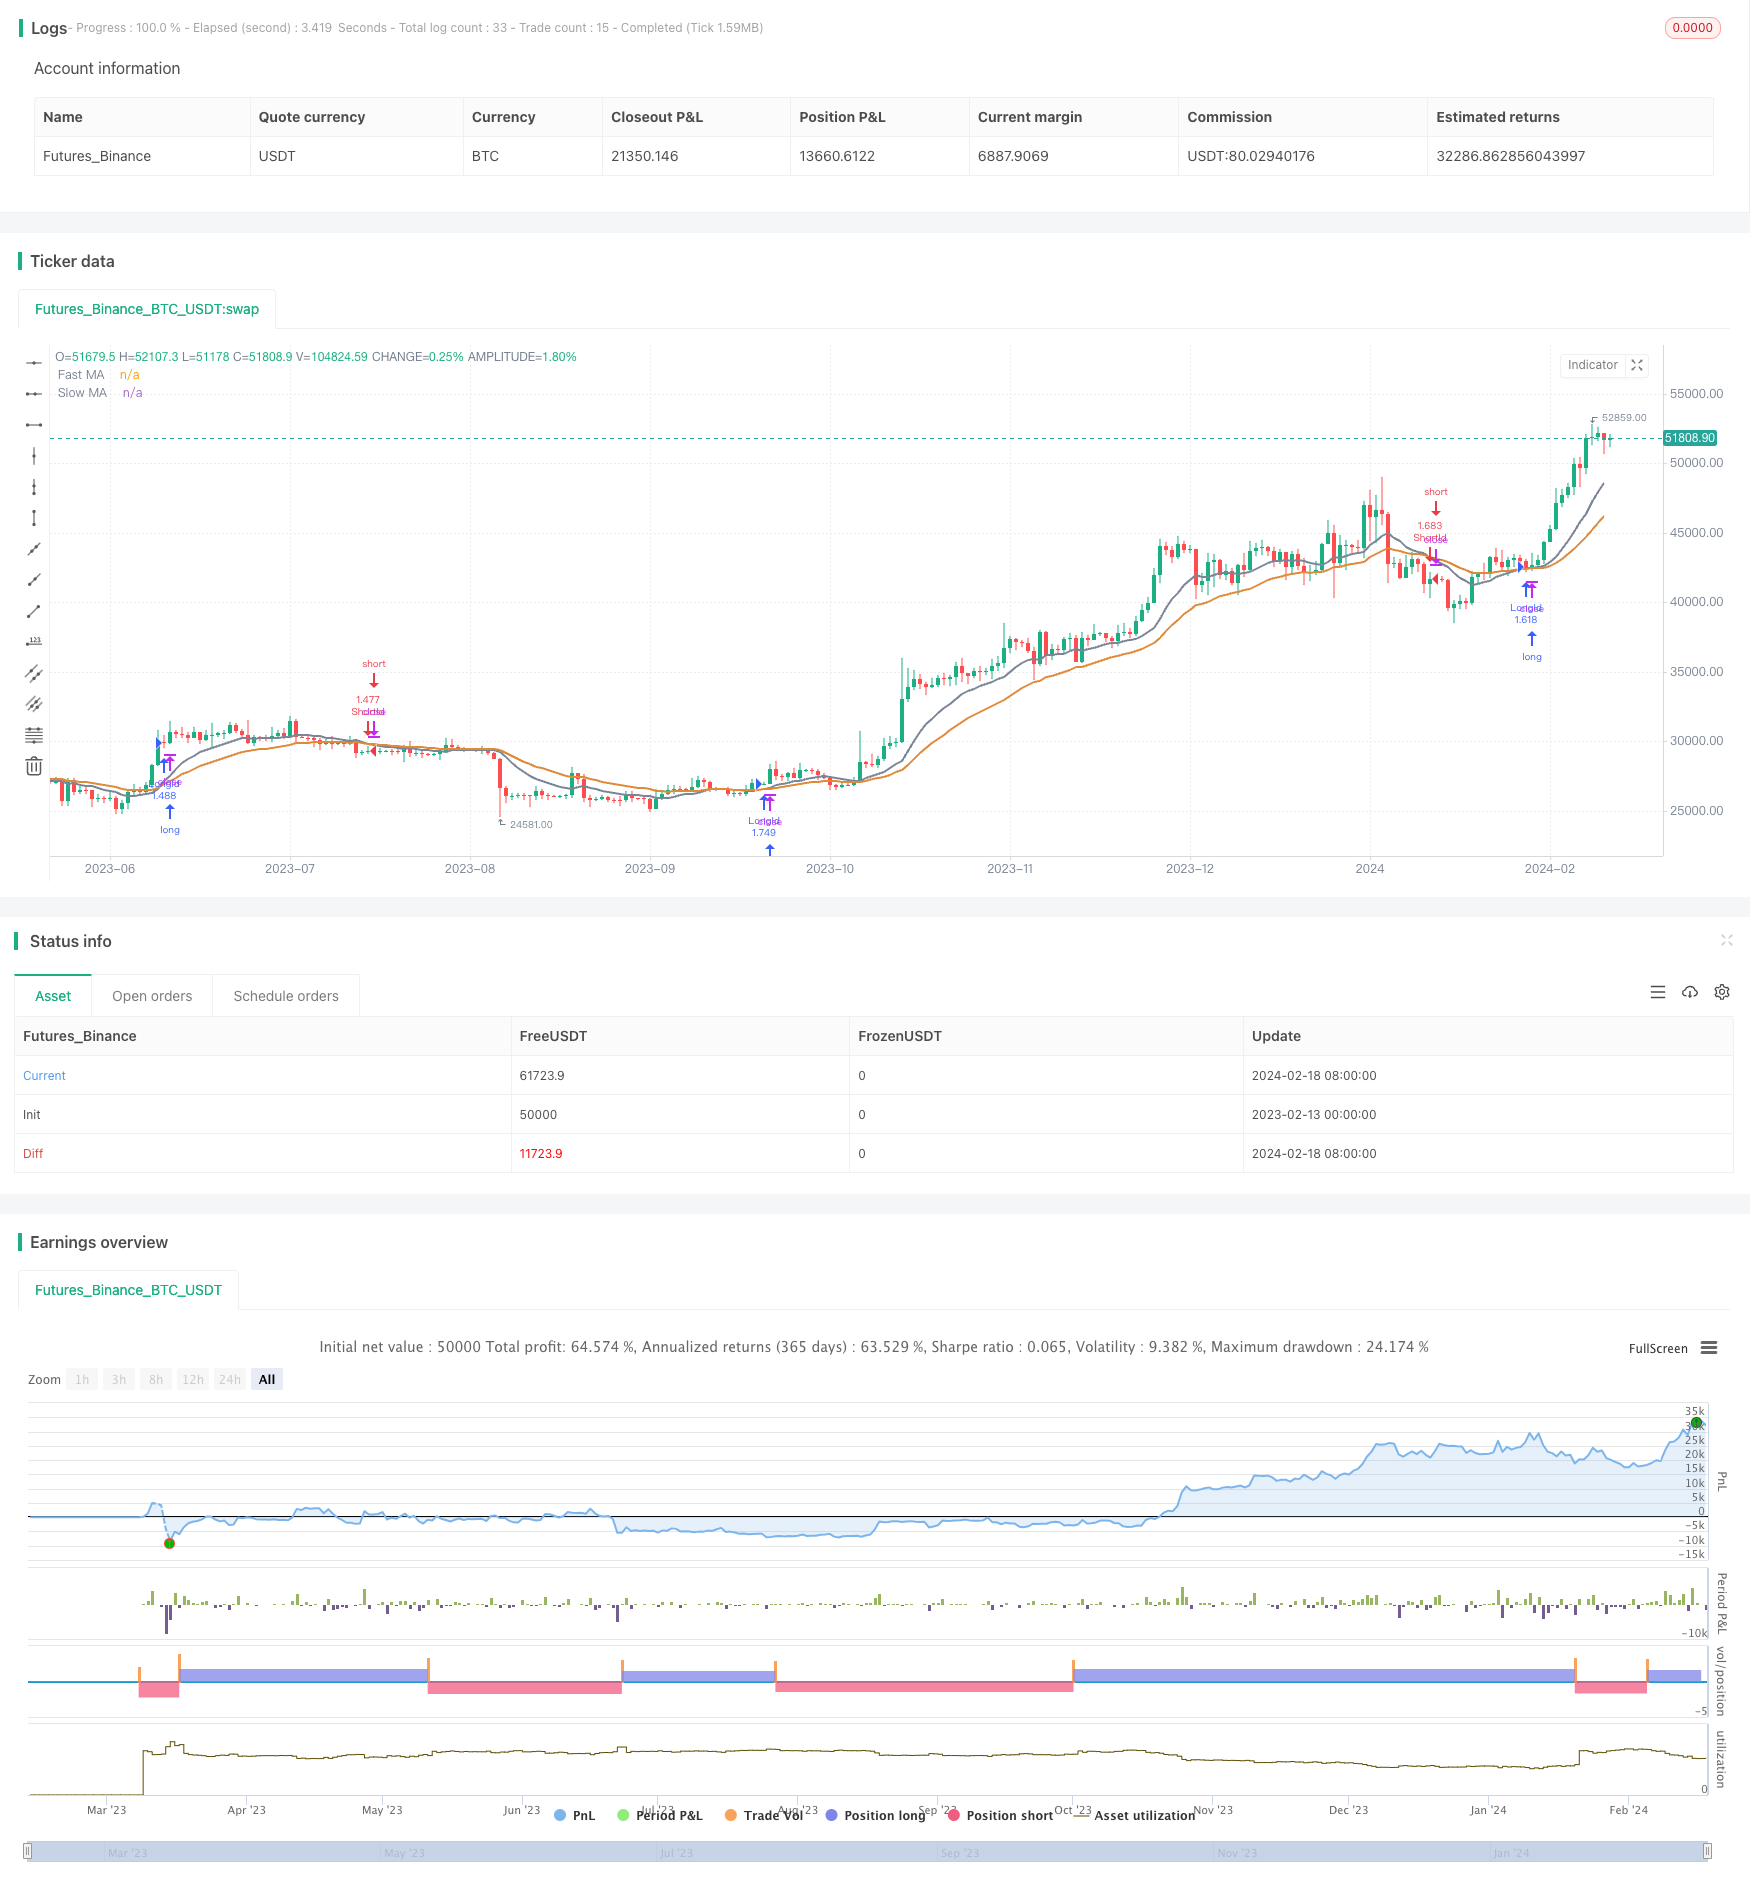Screen dimensions: 1750x1891
Task: Toggle the PnL series in legend
Action: (x=575, y=1815)
